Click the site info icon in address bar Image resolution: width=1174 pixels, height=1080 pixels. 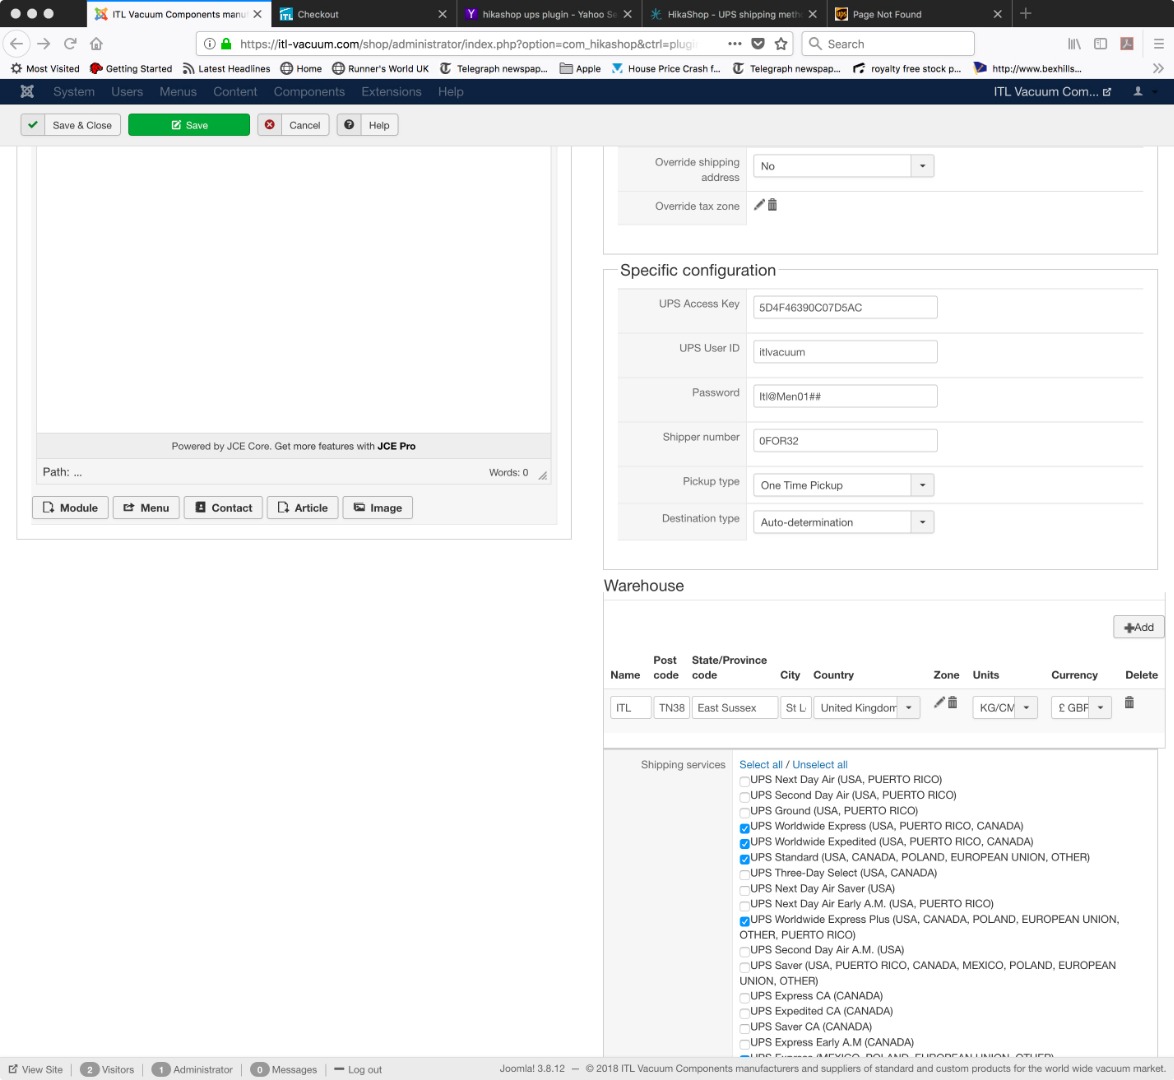pos(210,43)
